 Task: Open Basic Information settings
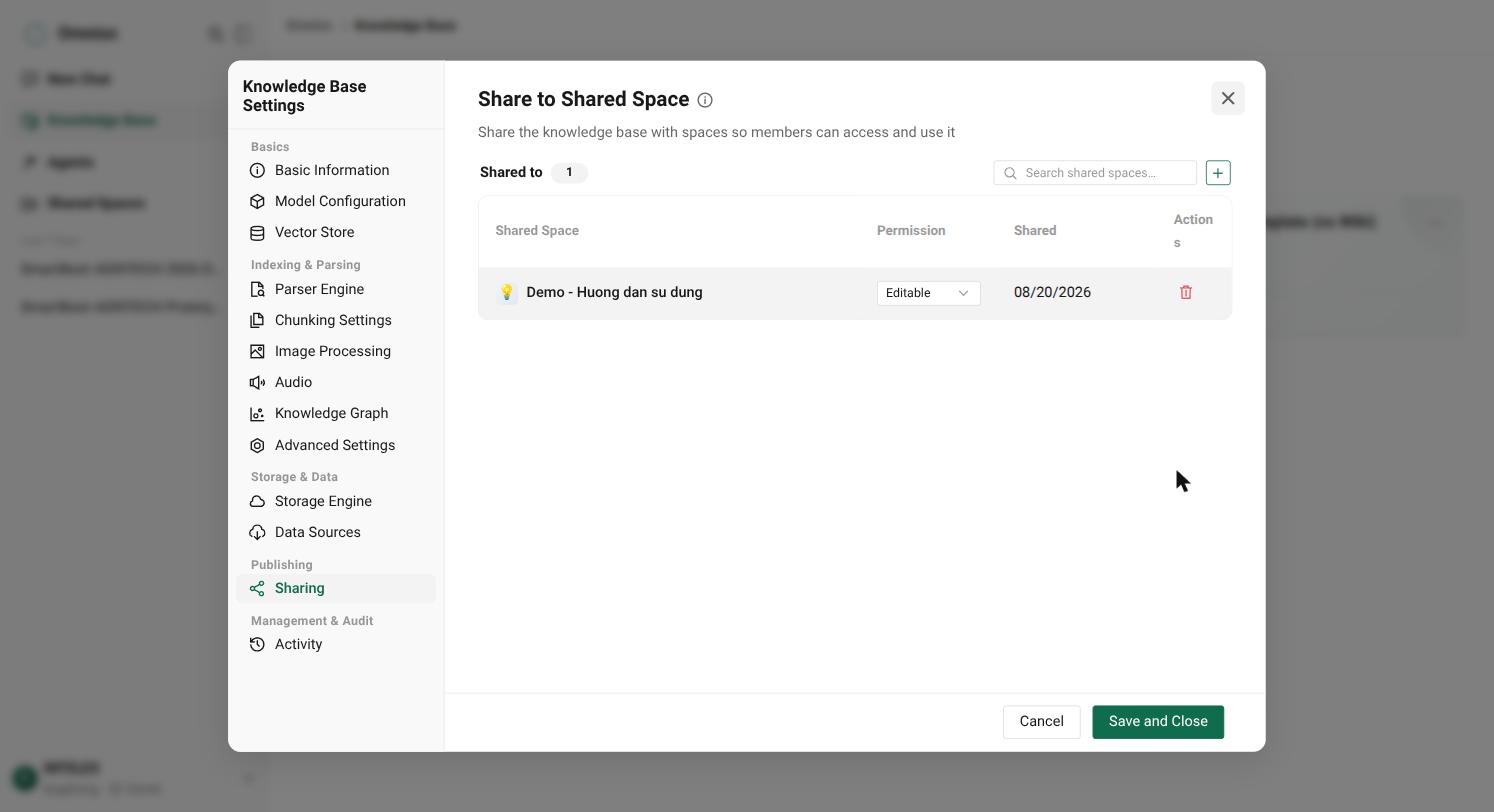(x=336, y=170)
